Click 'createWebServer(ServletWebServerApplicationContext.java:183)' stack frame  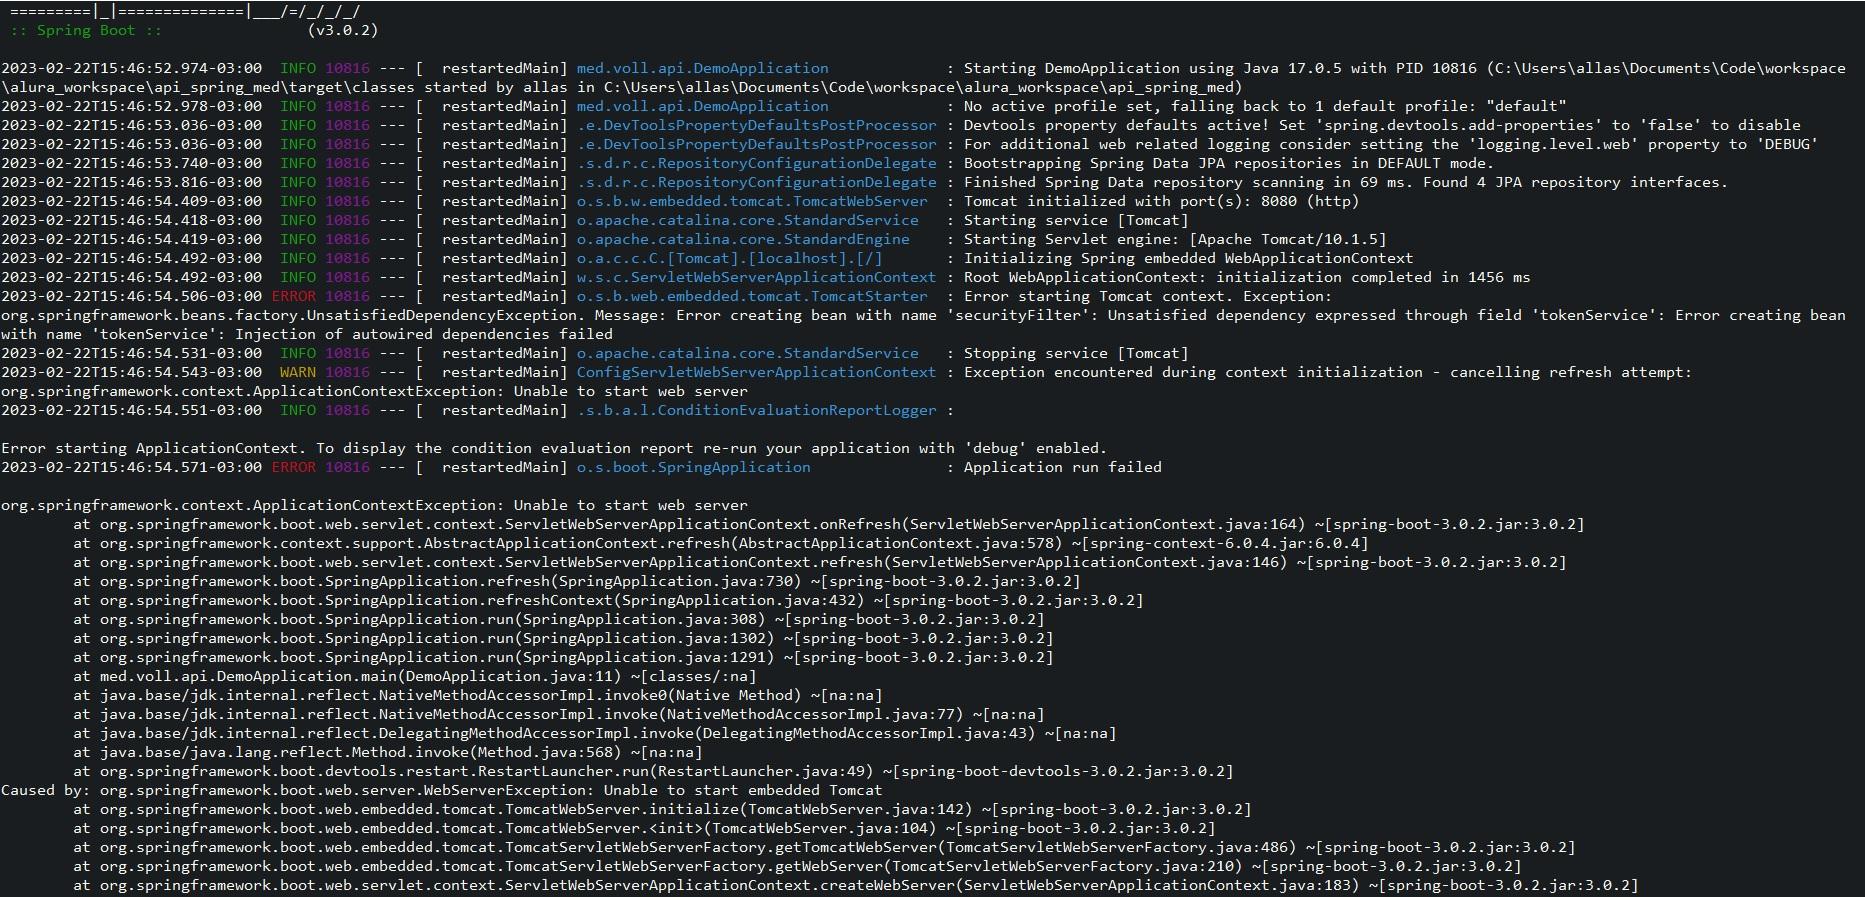point(856,885)
